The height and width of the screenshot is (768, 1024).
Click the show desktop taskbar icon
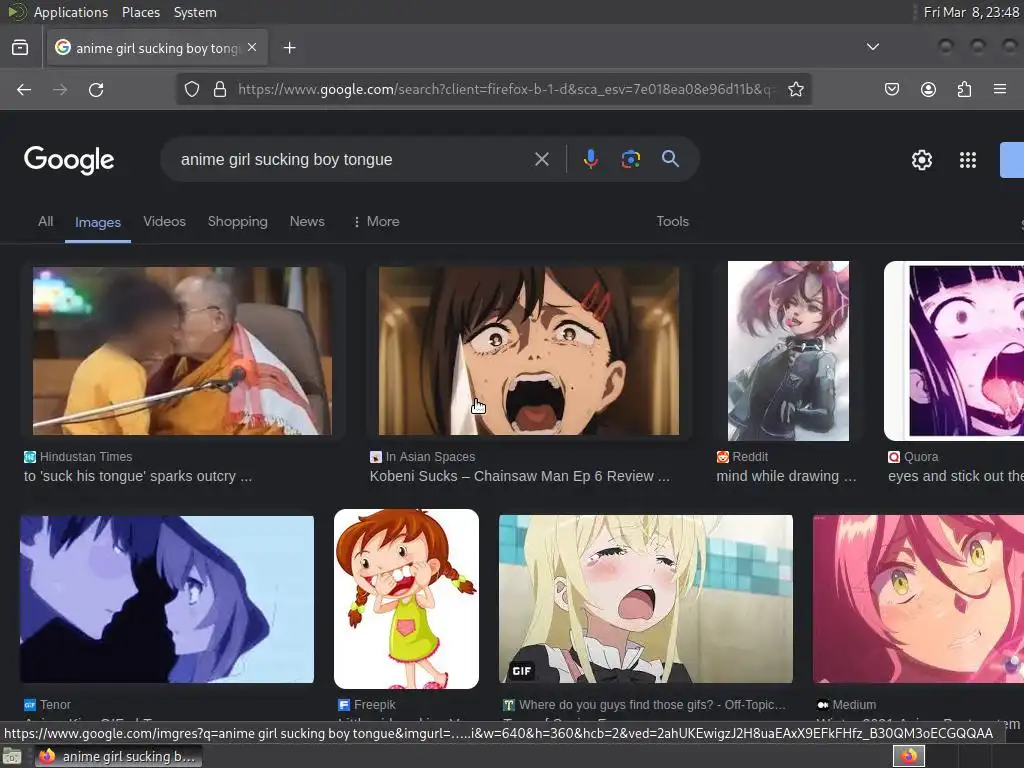[x=12, y=756]
